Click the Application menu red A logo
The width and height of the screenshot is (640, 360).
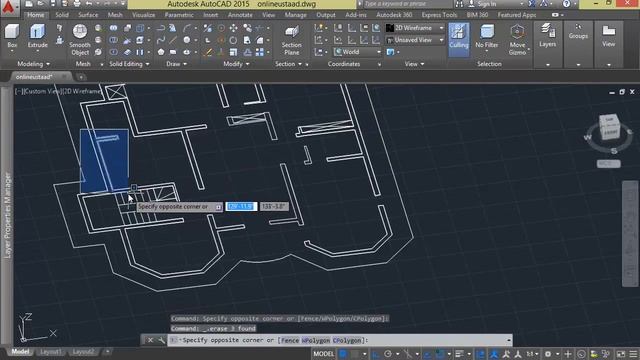[x=8, y=7]
